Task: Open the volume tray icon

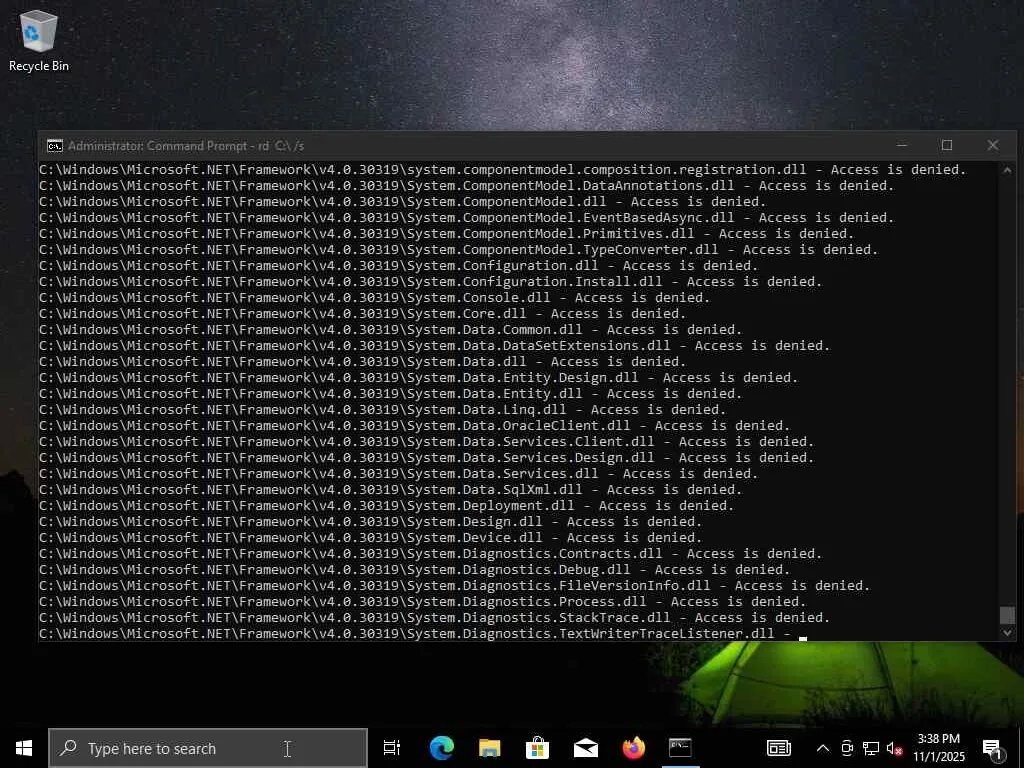Action: 894,748
